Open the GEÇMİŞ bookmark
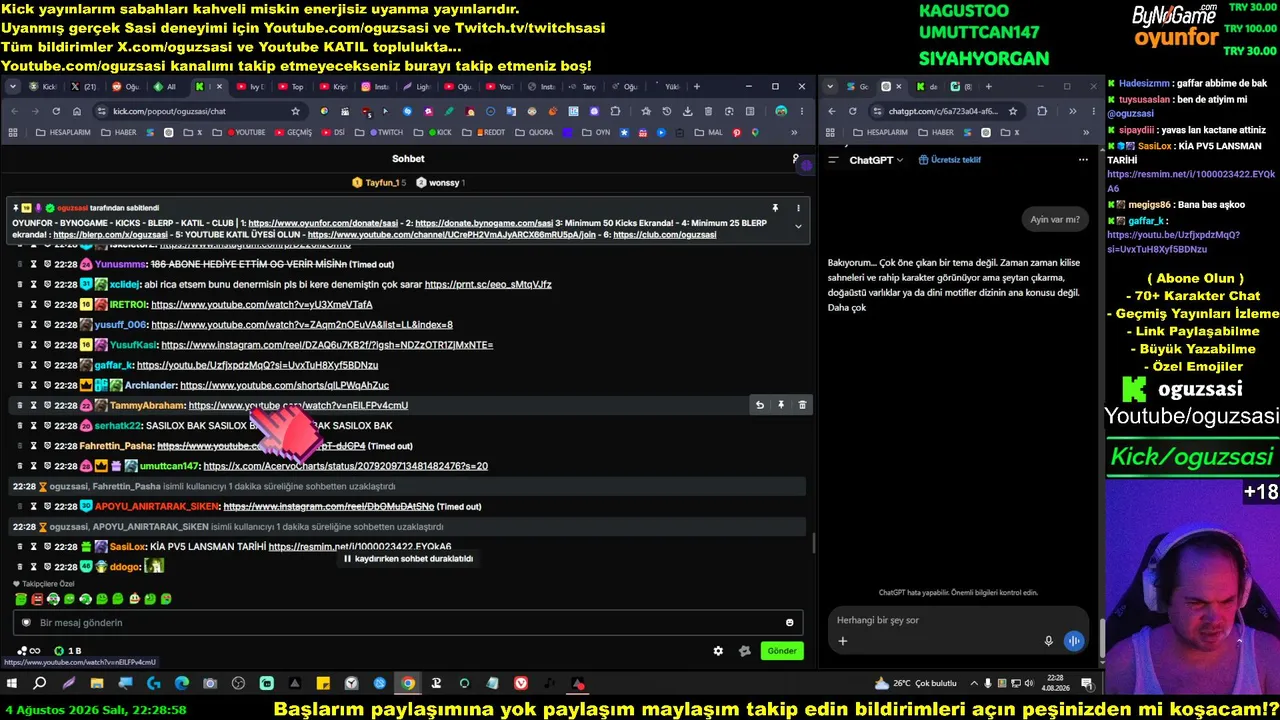Image resolution: width=1280 pixels, height=720 pixels. pos(293,132)
